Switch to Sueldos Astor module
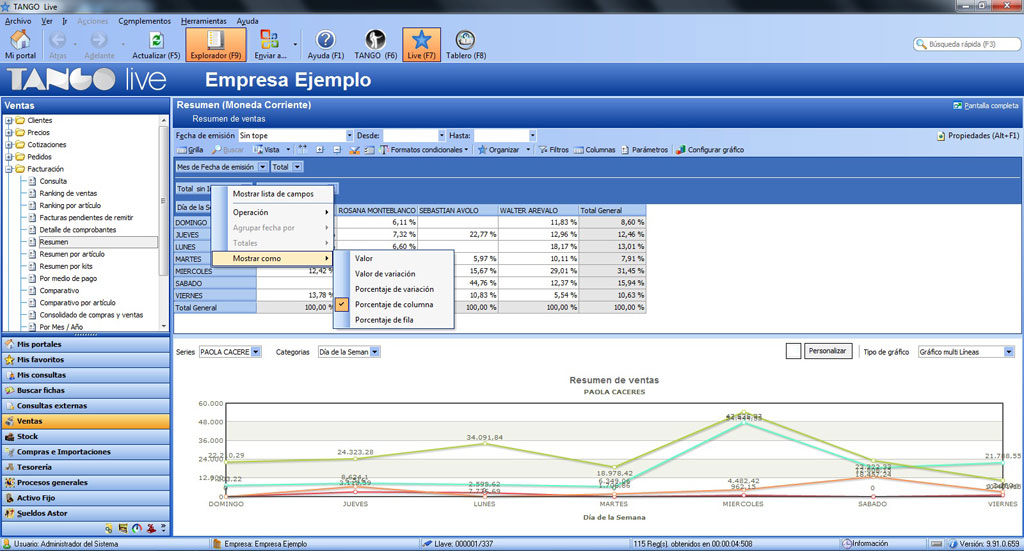This screenshot has height=551, width=1024. 86,513
